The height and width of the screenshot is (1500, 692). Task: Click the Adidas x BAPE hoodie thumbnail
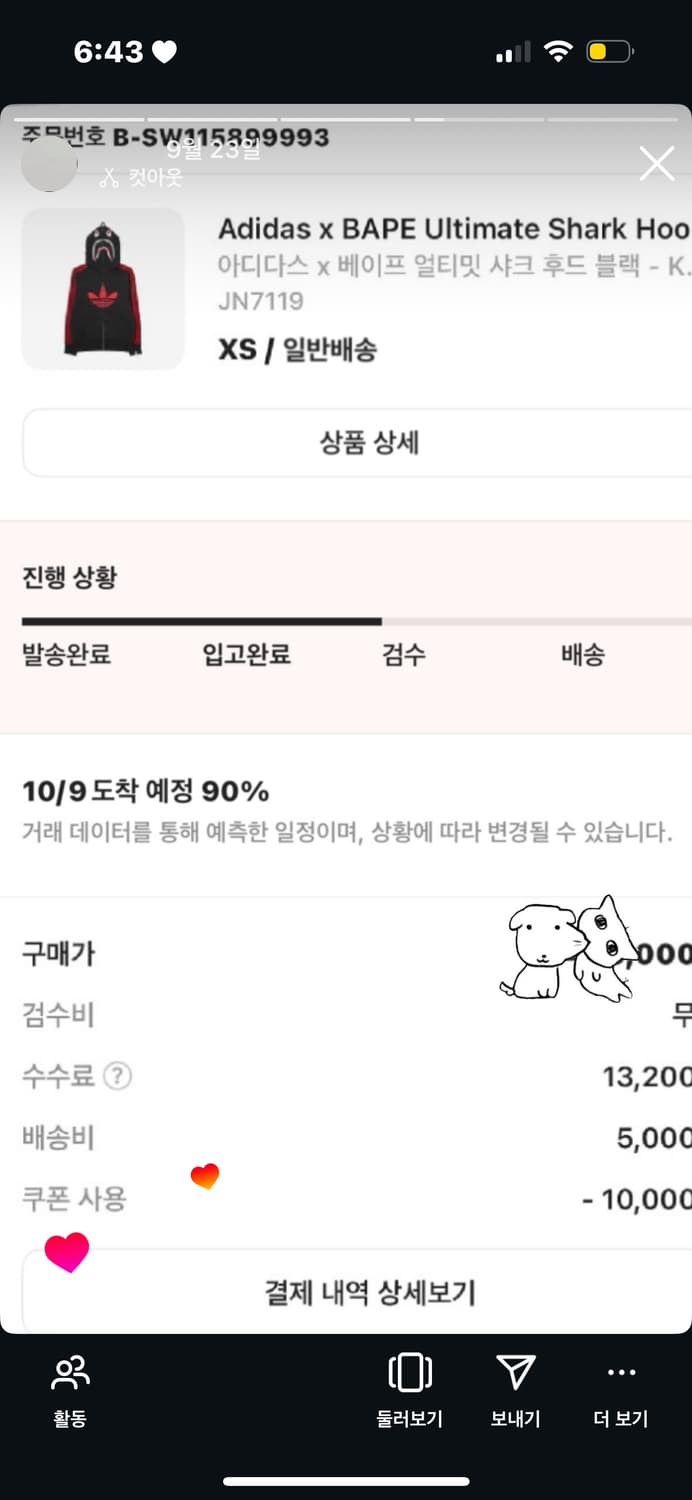(103, 289)
